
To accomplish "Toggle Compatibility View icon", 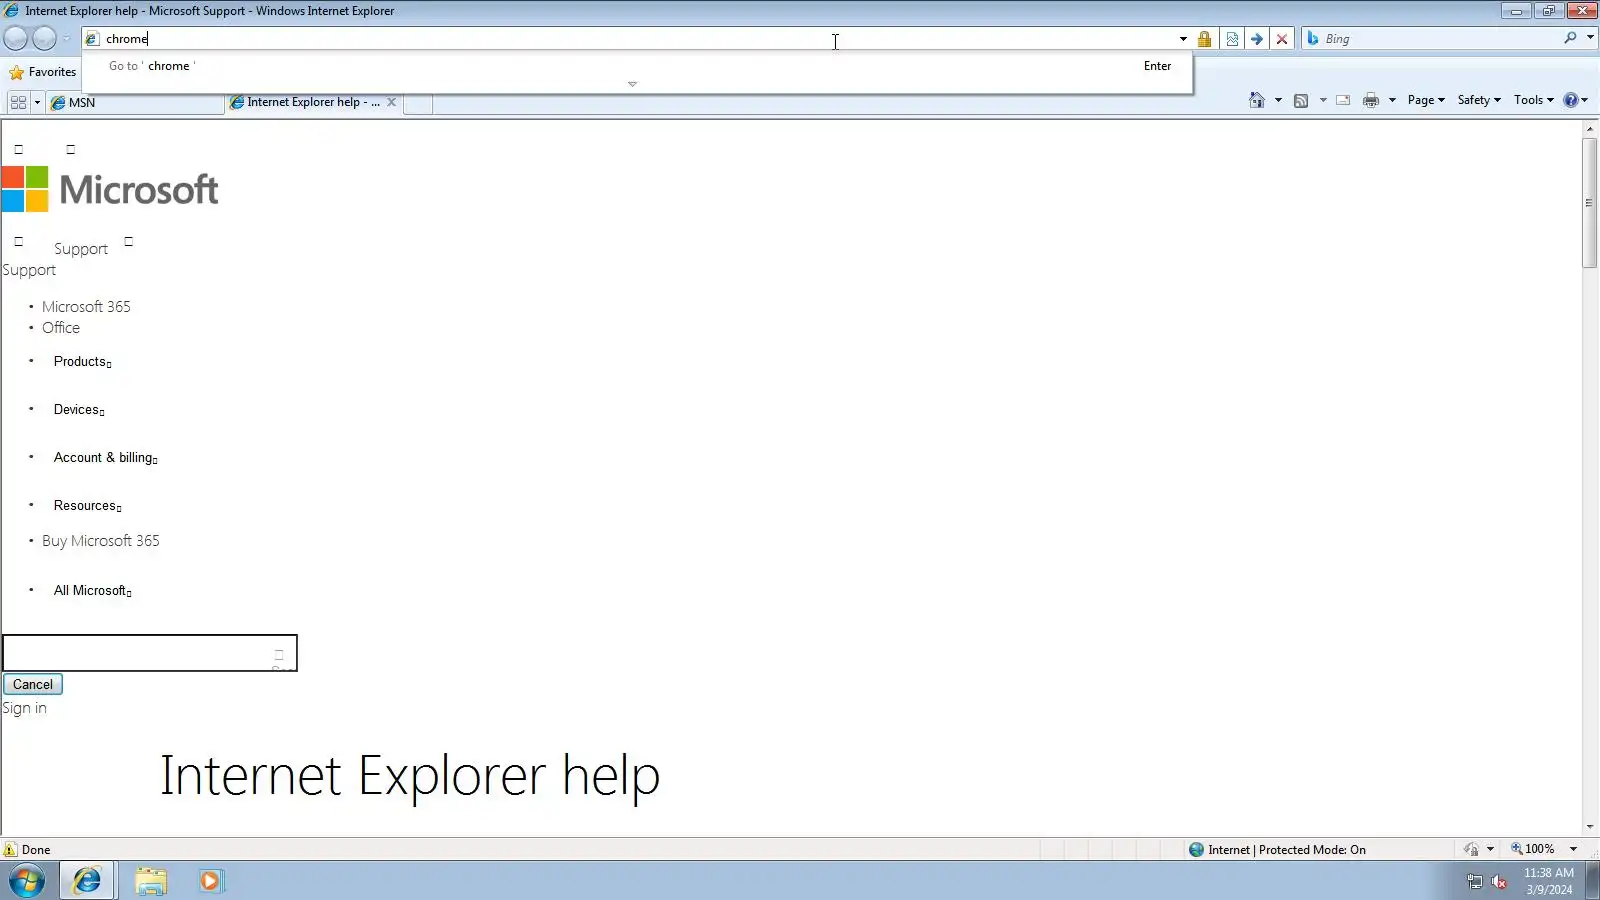I will 1232,39.
